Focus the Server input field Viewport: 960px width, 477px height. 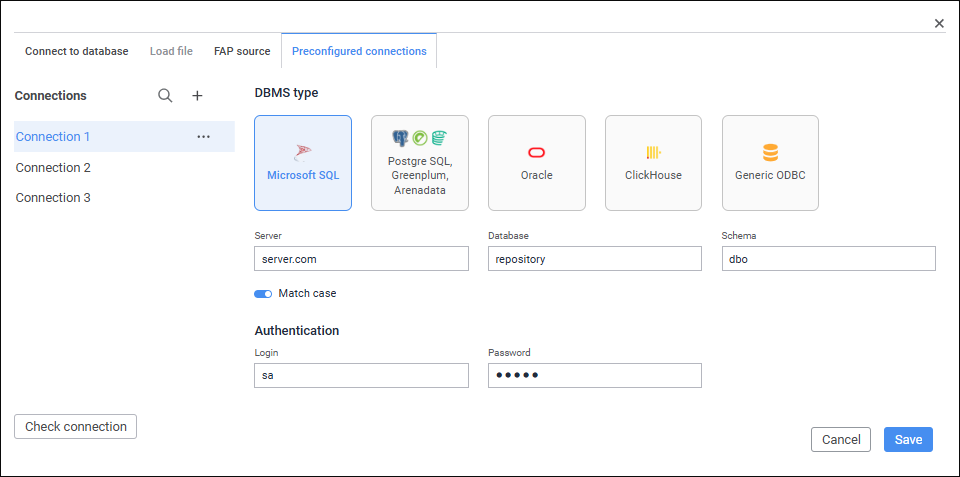pyautogui.click(x=361, y=258)
